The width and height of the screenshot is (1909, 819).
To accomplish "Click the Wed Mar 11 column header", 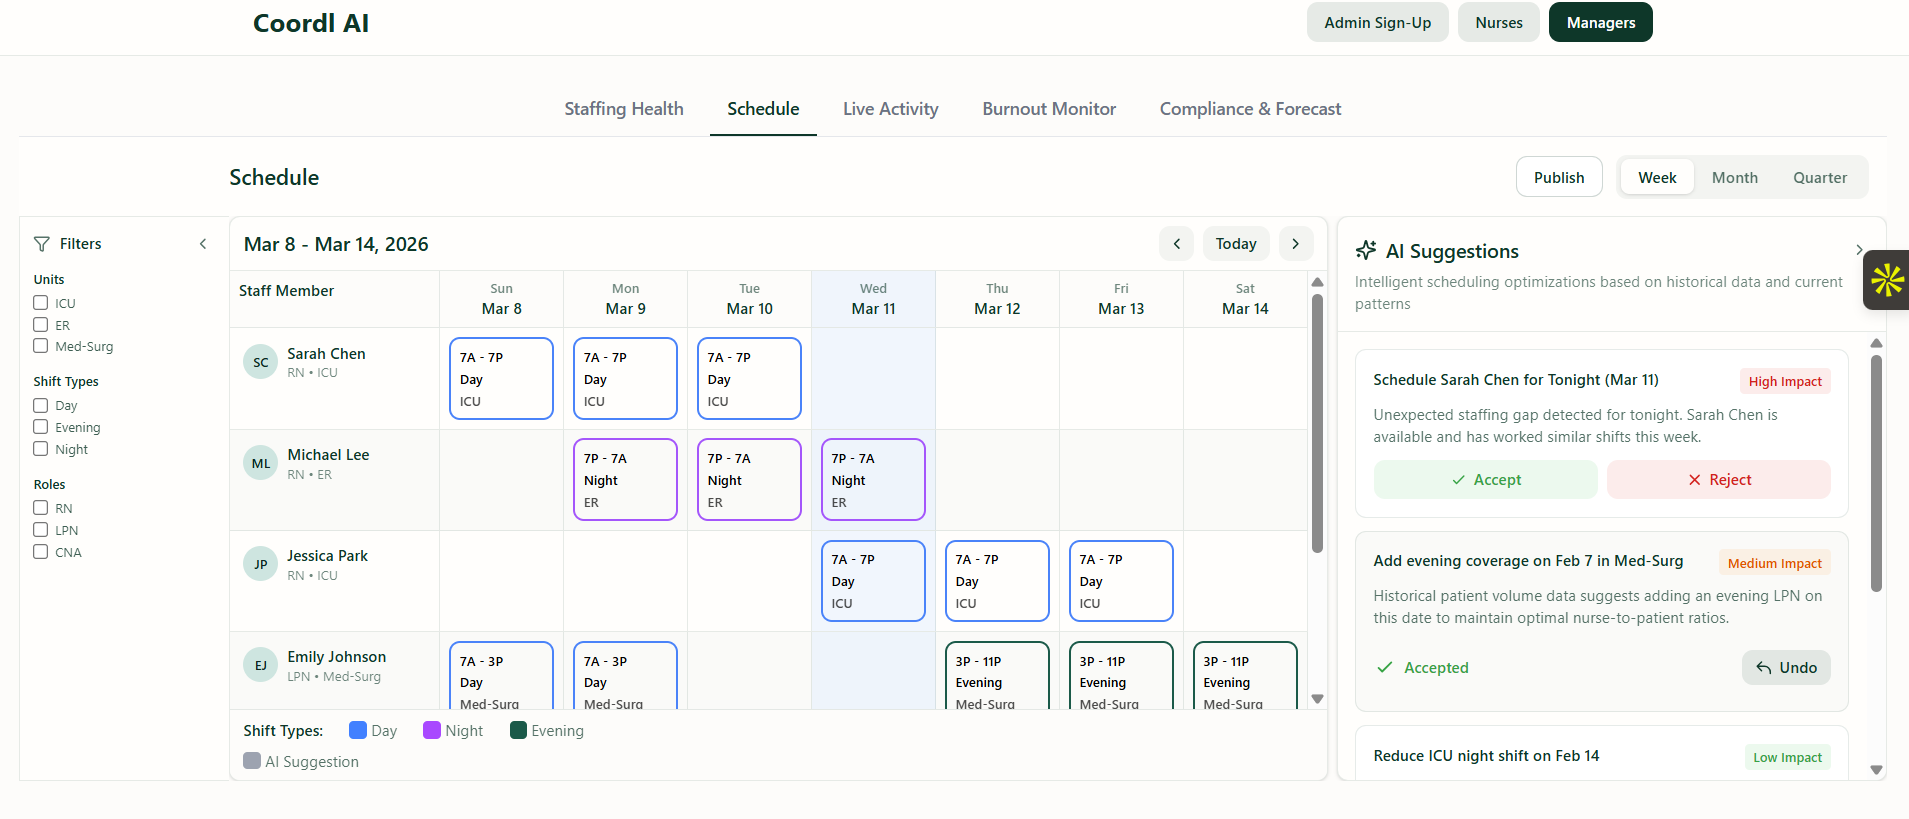I will [873, 299].
